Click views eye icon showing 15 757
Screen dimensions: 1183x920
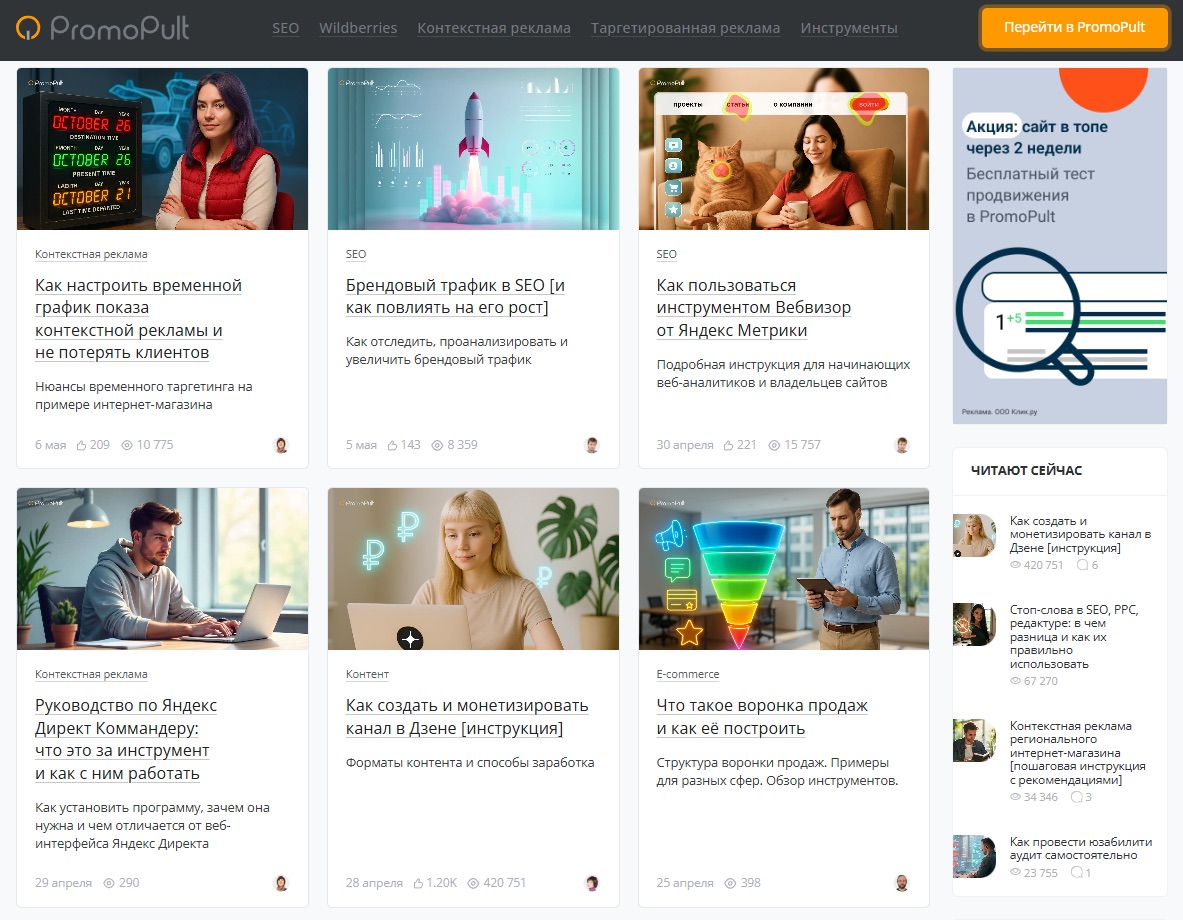[774, 445]
